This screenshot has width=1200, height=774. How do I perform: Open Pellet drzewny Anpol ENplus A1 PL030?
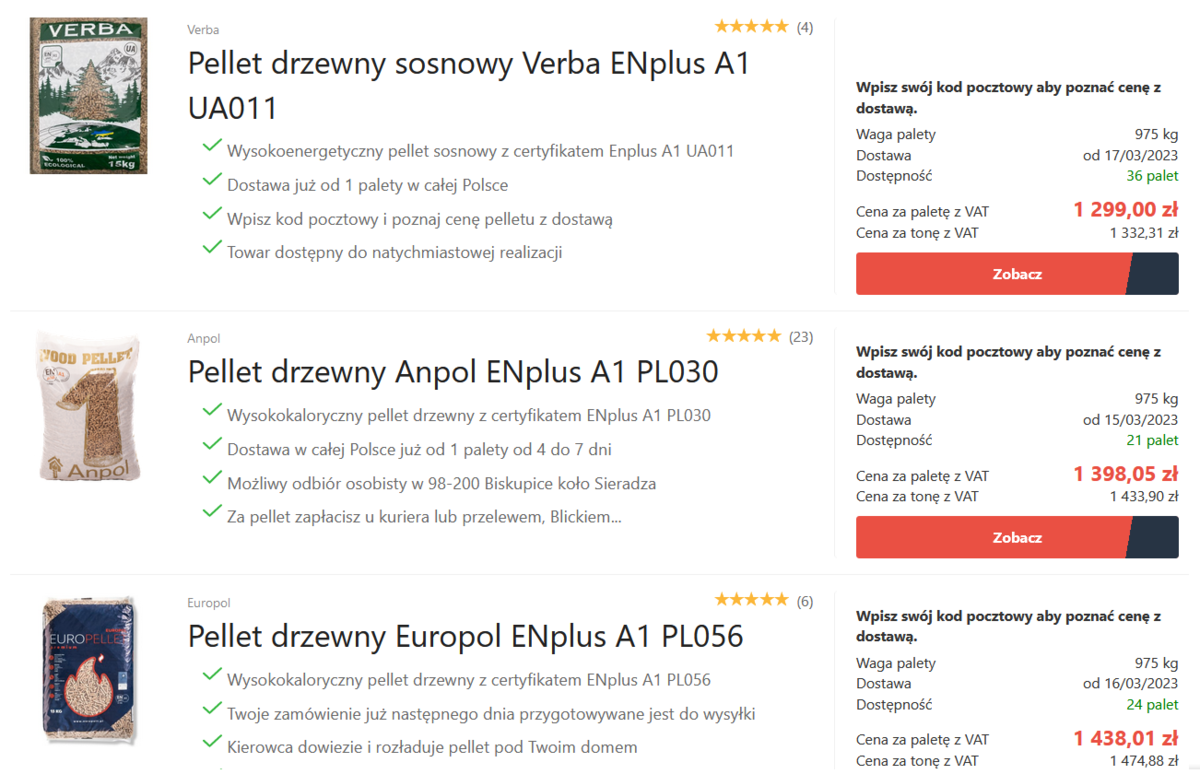[x=453, y=372]
